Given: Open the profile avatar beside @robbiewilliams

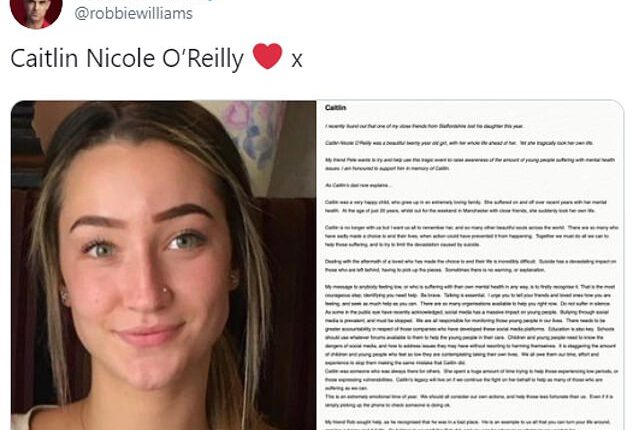Looking at the screenshot, I should [x=36, y=12].
